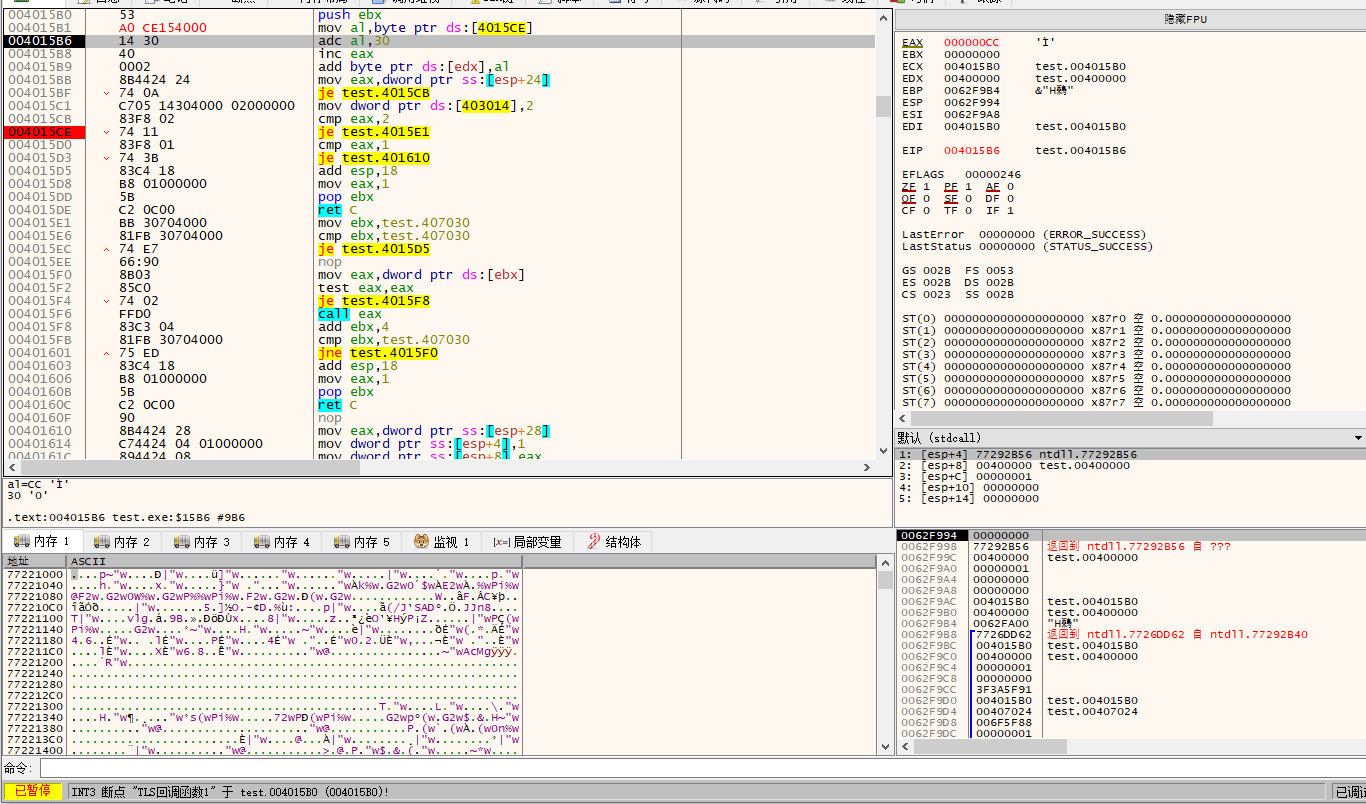1366x804 pixels.
Task: Open the 默认 (stdcall) calling convention dropdown
Action: coord(1130,438)
